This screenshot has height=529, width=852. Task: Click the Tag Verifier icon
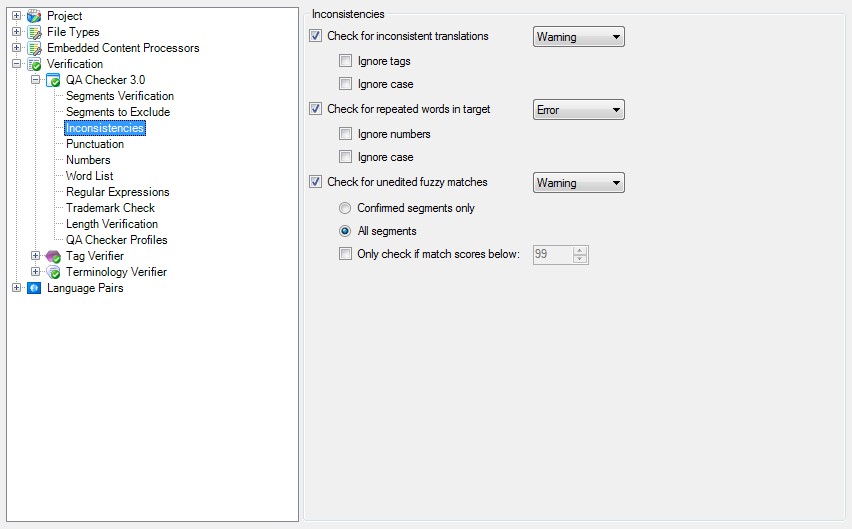click(x=54, y=256)
